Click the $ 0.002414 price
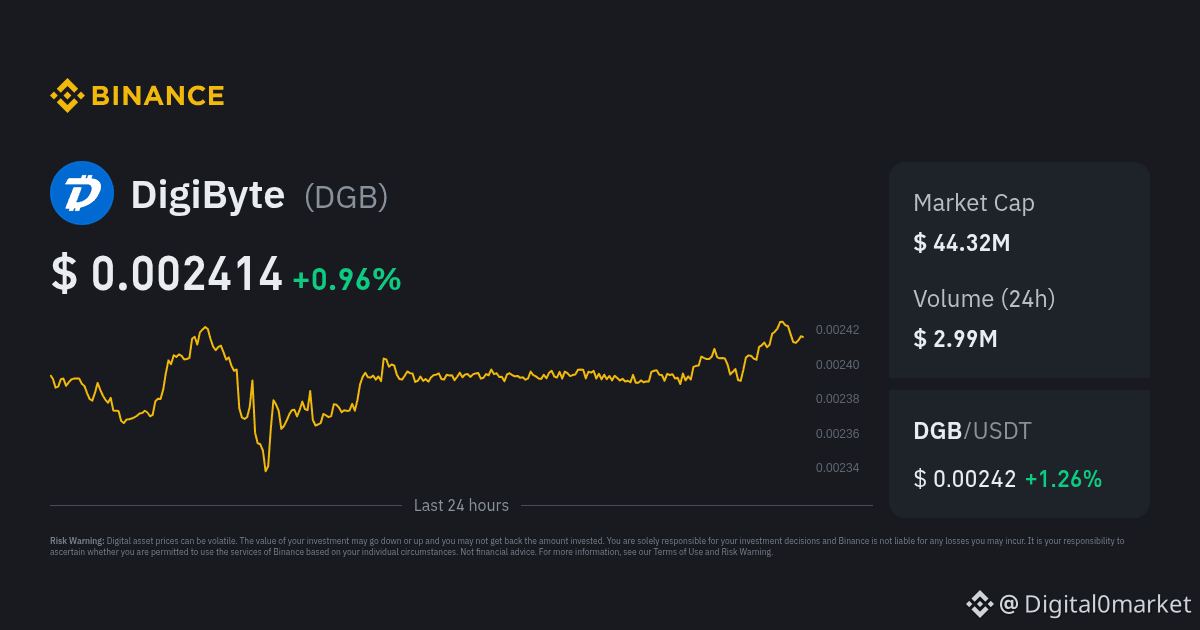The width and height of the screenshot is (1200, 630). click(x=167, y=274)
